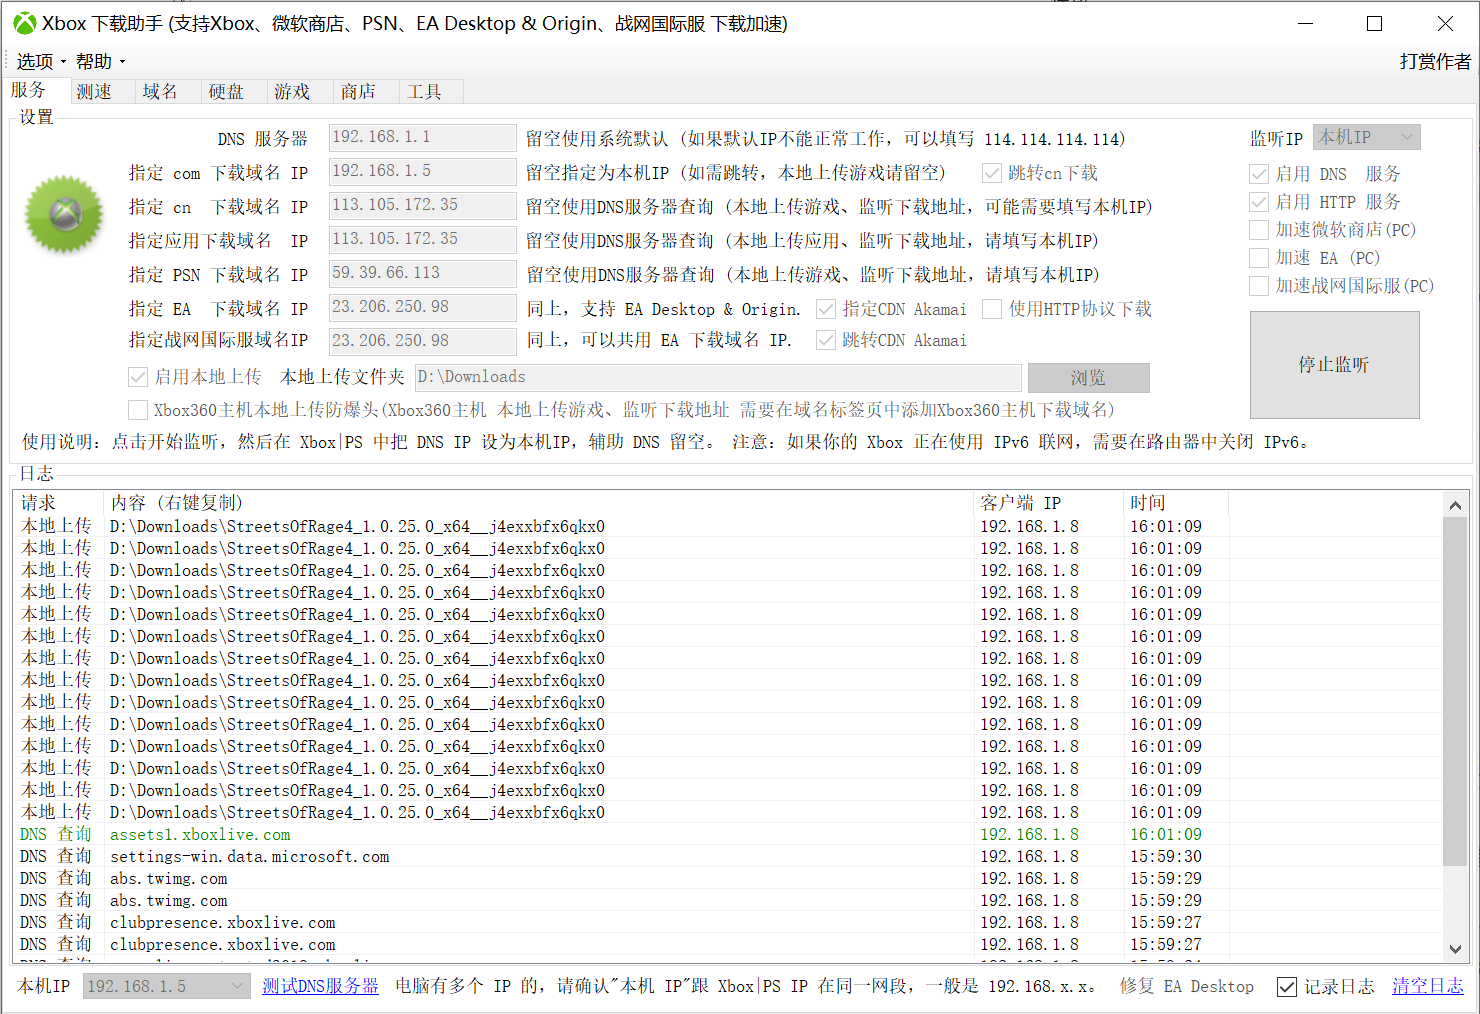Click the Xbox app icon in title bar

[x=24, y=23]
